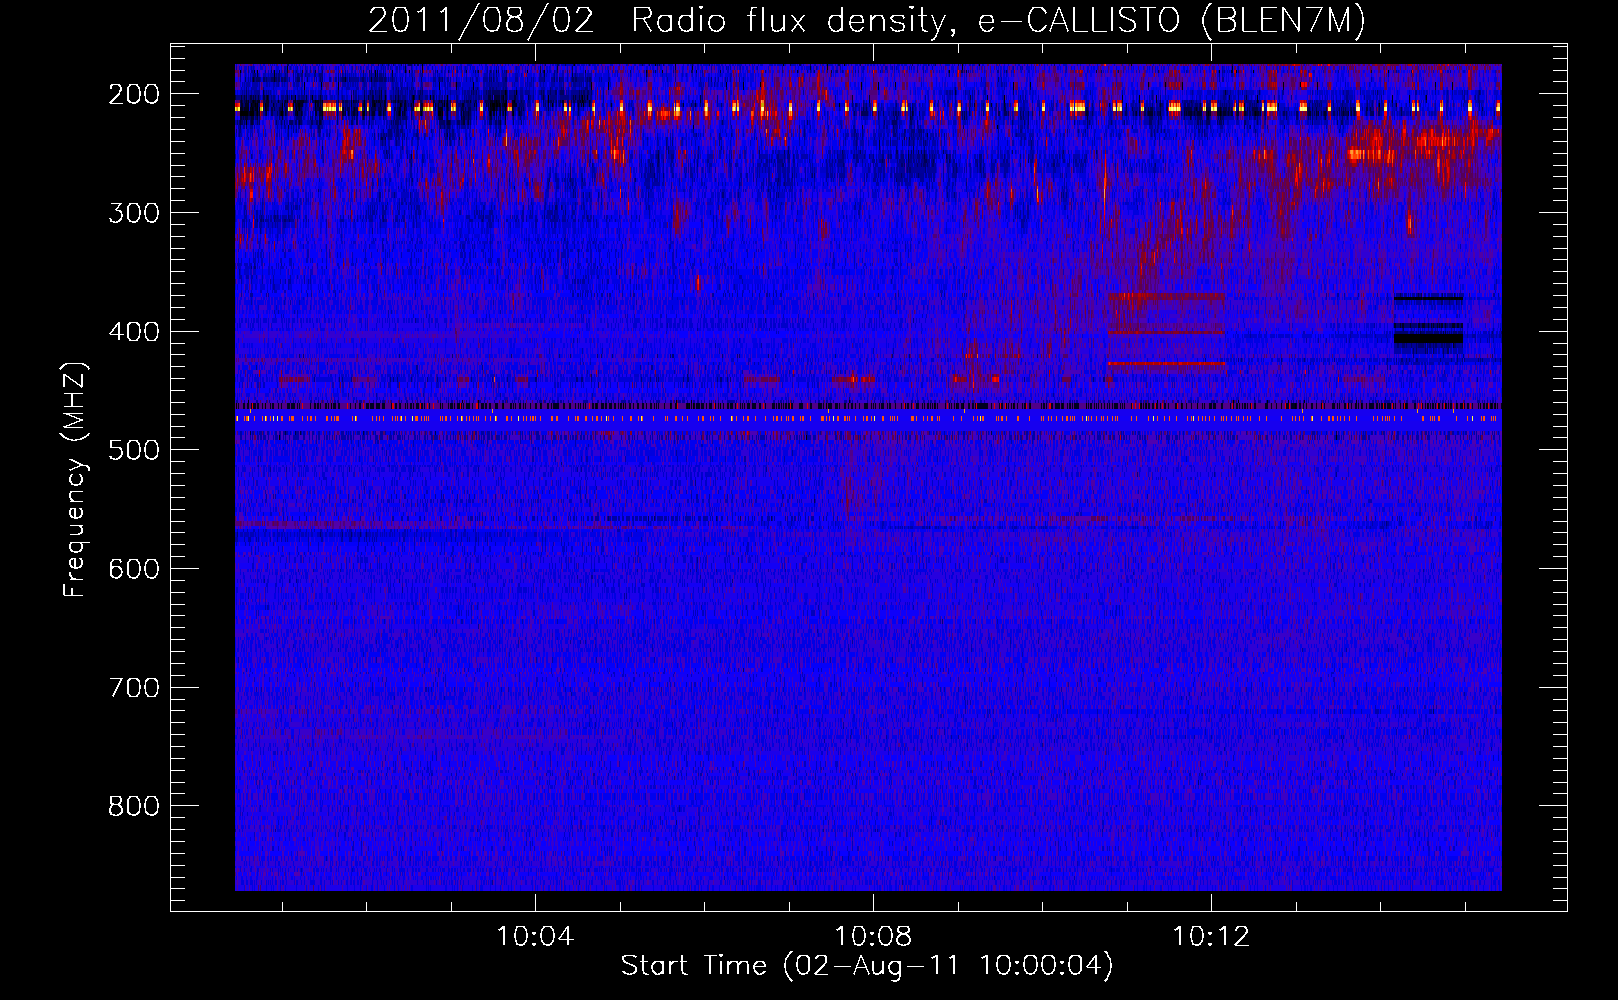Click the 400 frequency tick label

click(134, 332)
